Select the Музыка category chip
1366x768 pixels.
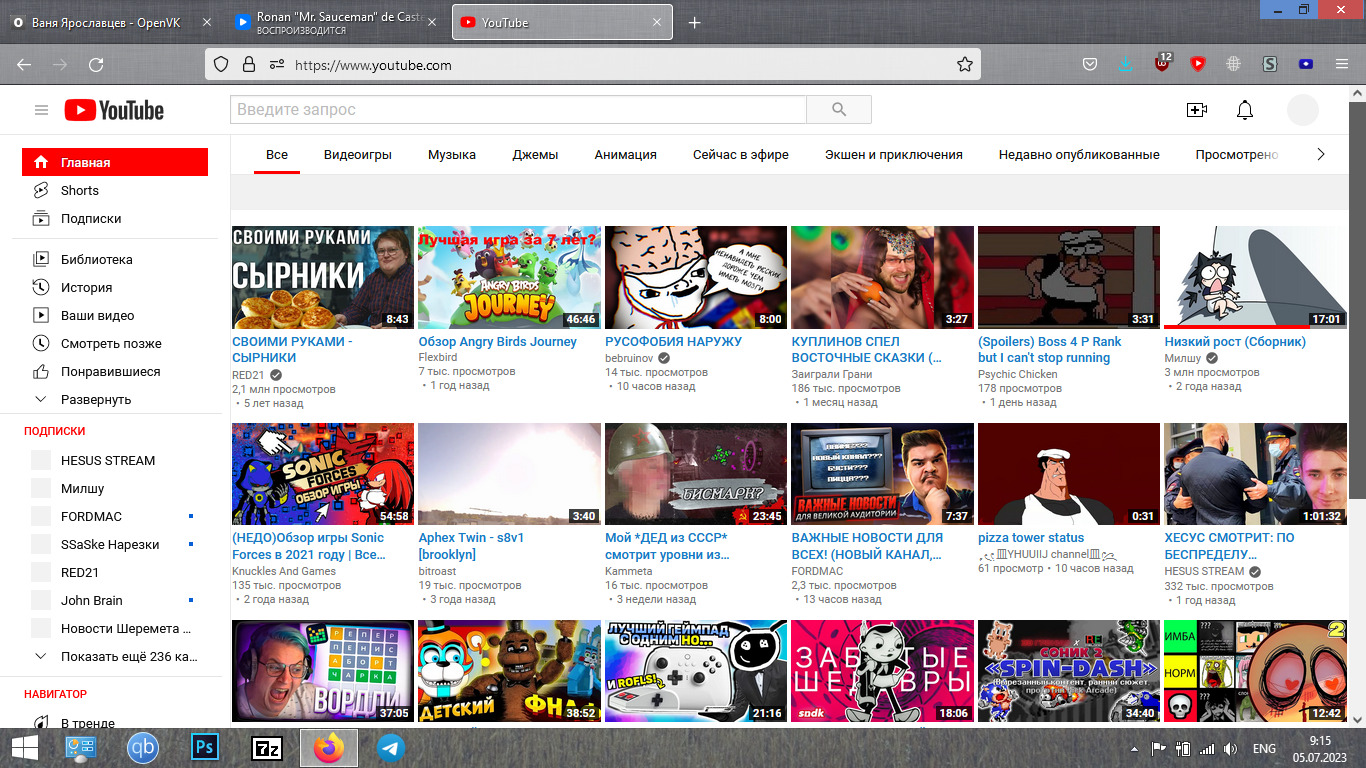[x=452, y=155]
